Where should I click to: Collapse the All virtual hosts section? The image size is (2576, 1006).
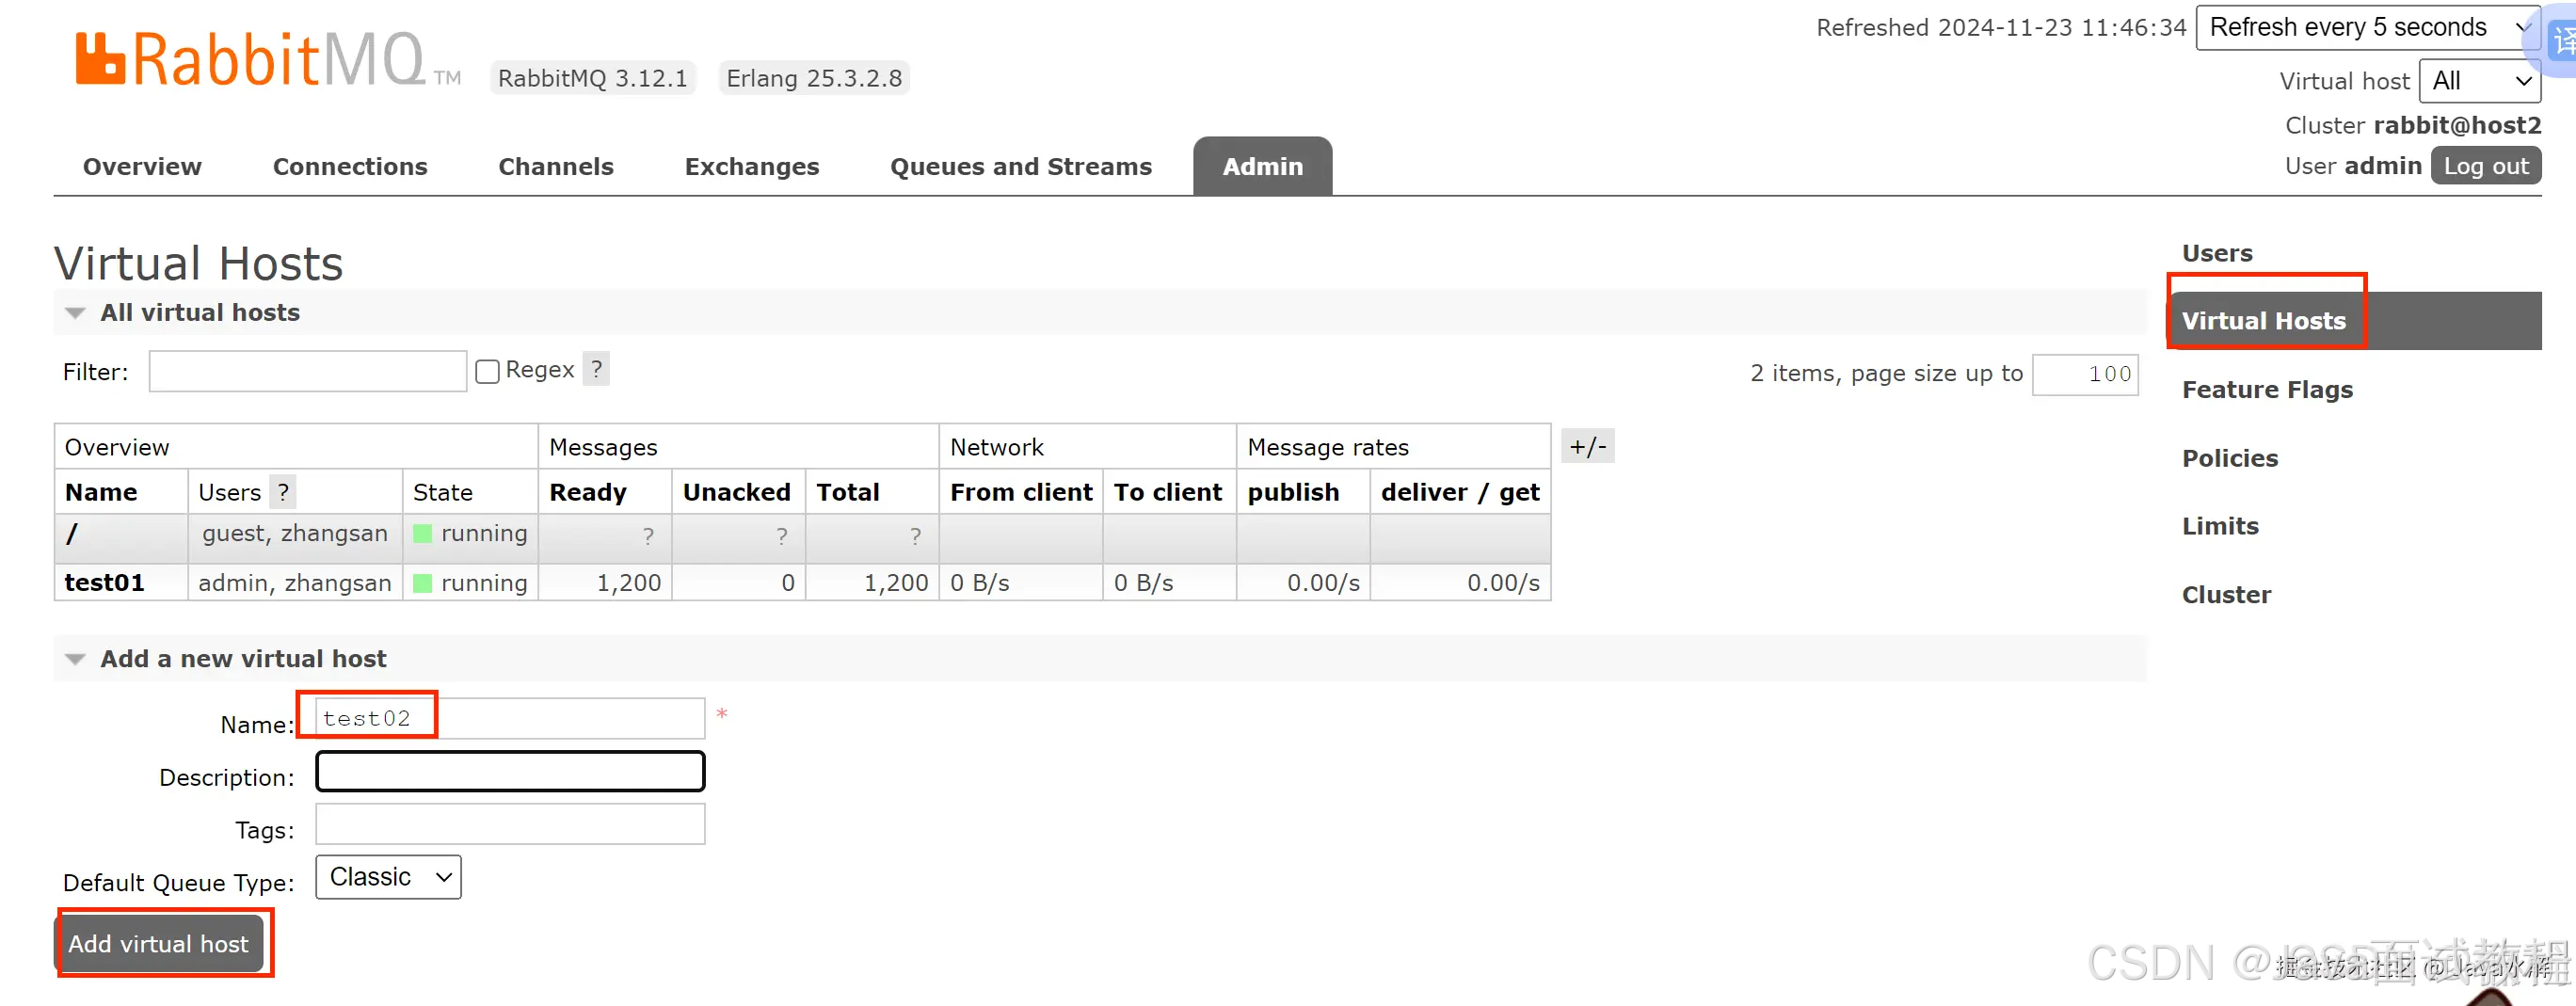tap(75, 312)
